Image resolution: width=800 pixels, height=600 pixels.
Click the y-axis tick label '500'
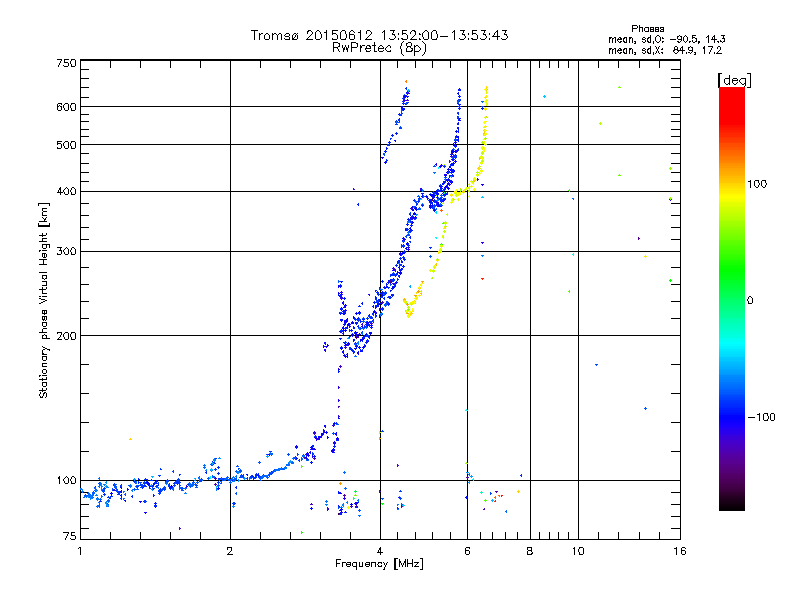[66, 145]
